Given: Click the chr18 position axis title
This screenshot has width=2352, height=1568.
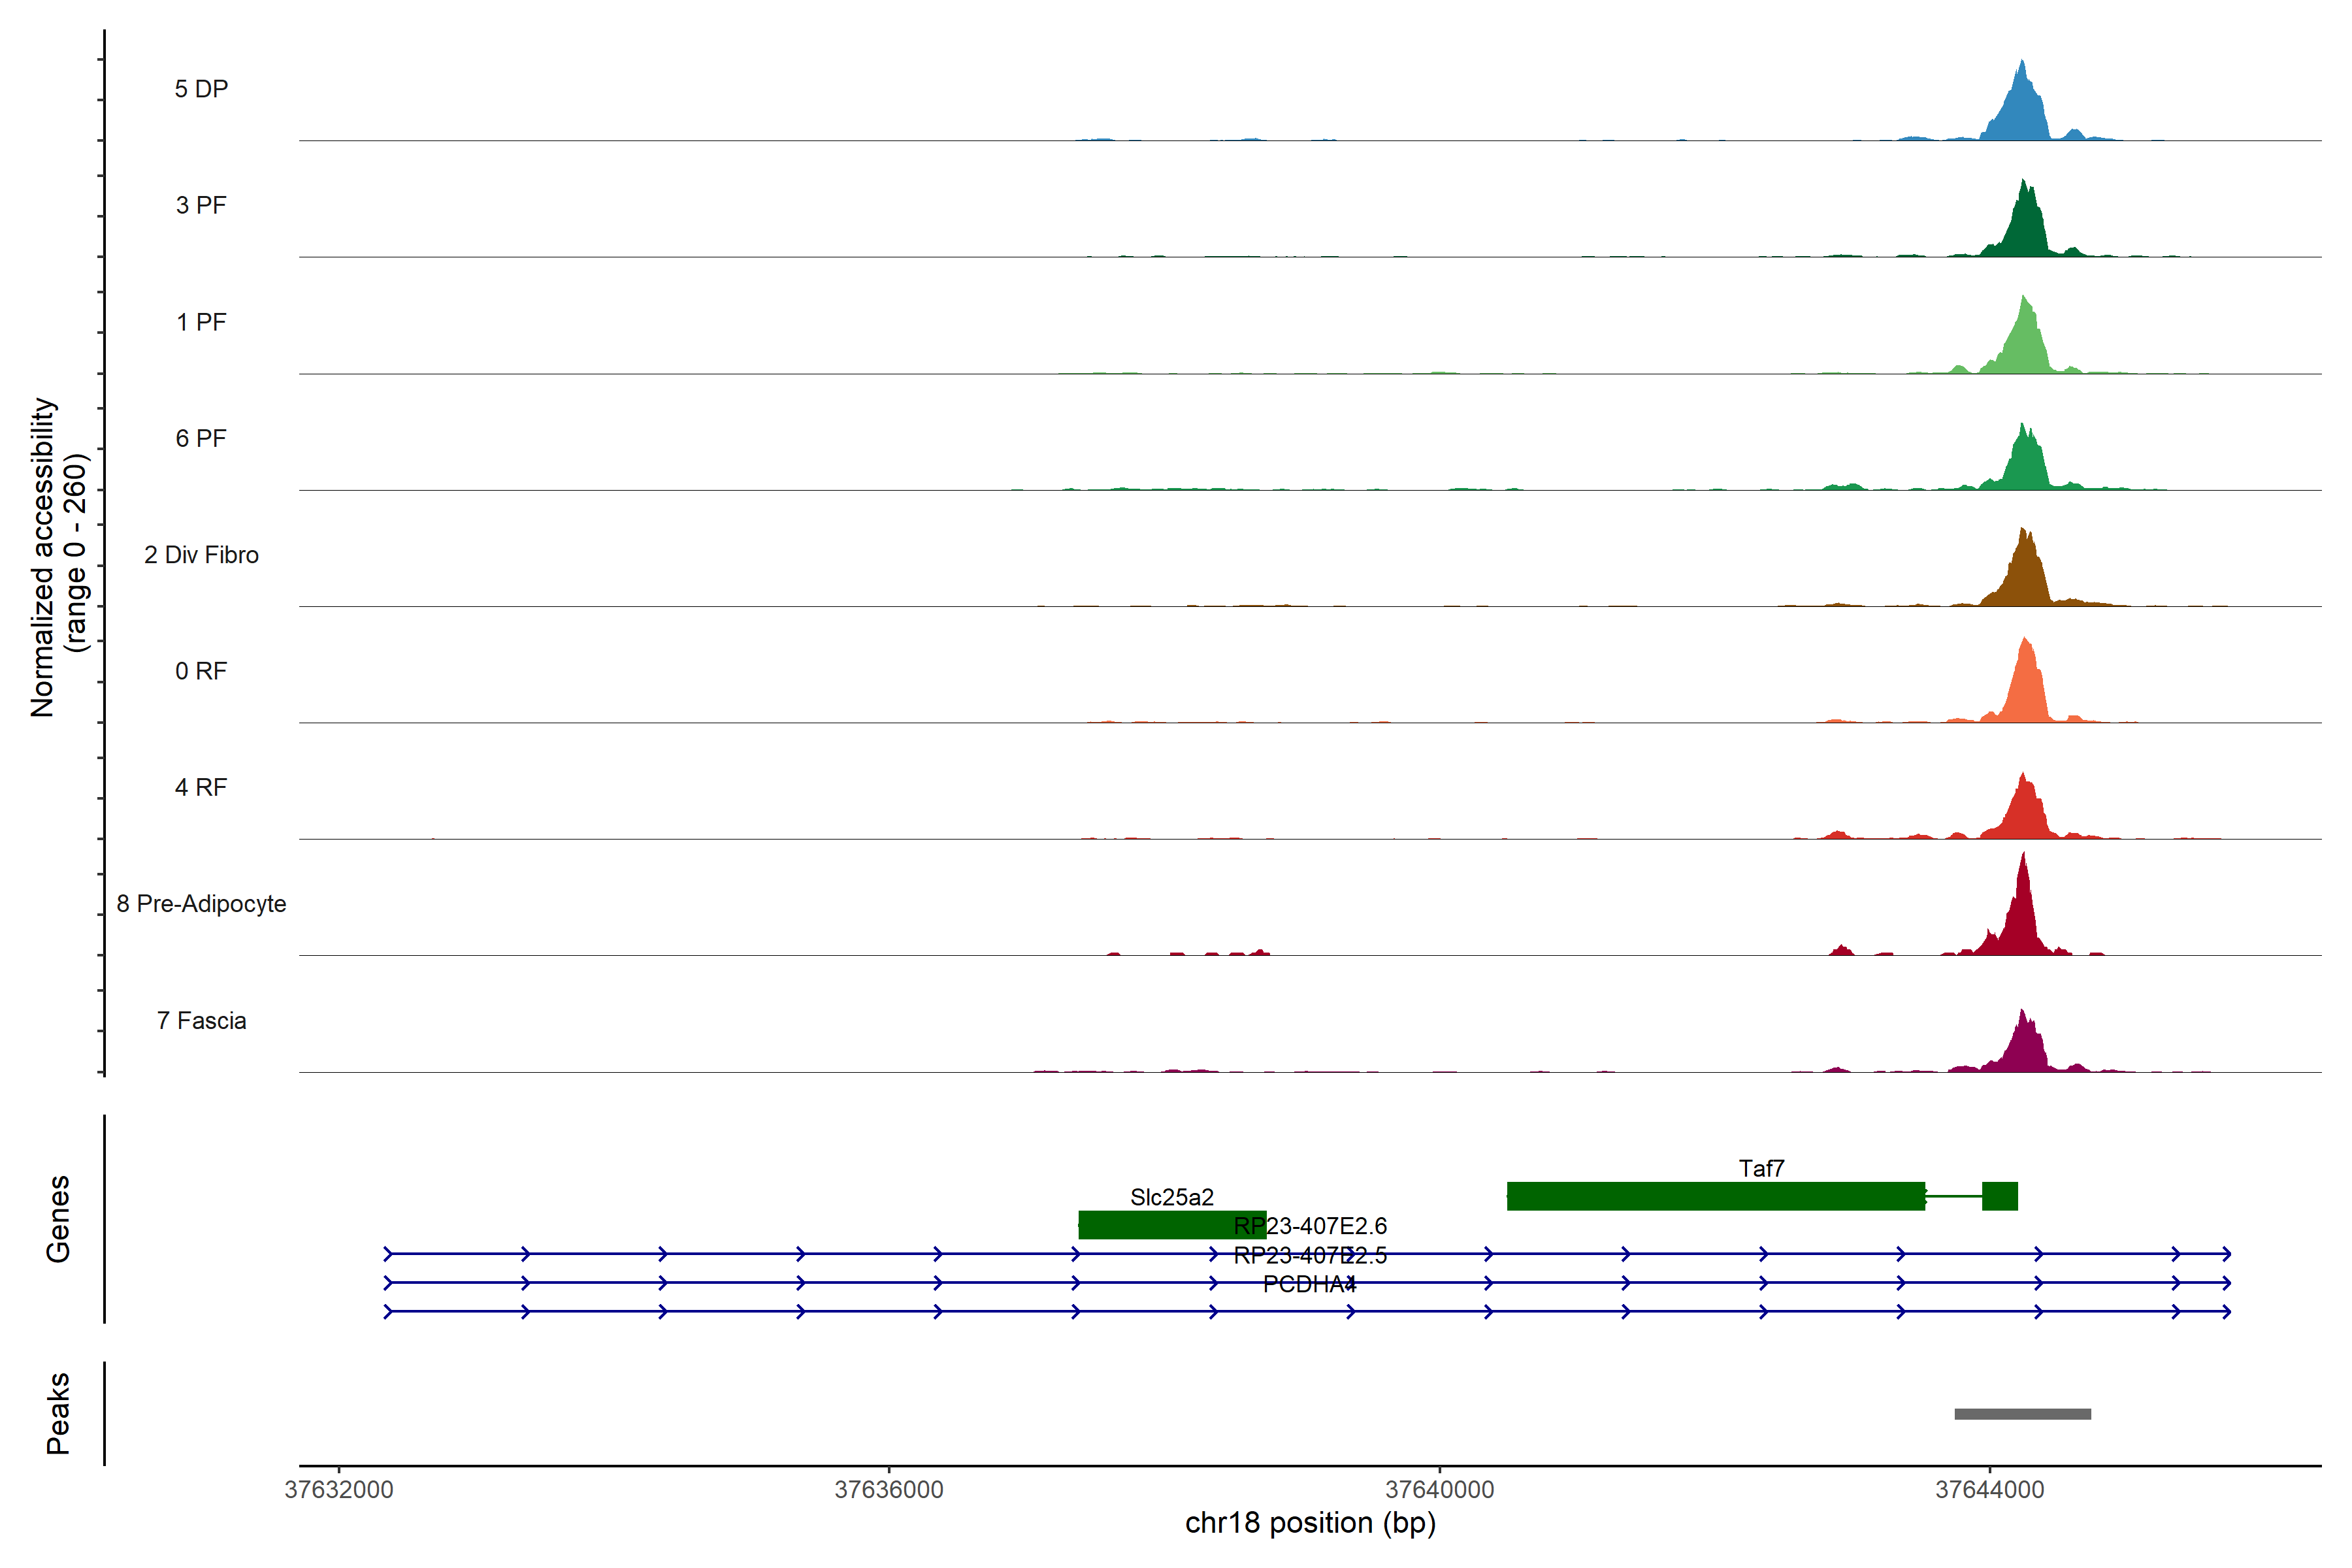Looking at the screenshot, I should 1310,1523.
